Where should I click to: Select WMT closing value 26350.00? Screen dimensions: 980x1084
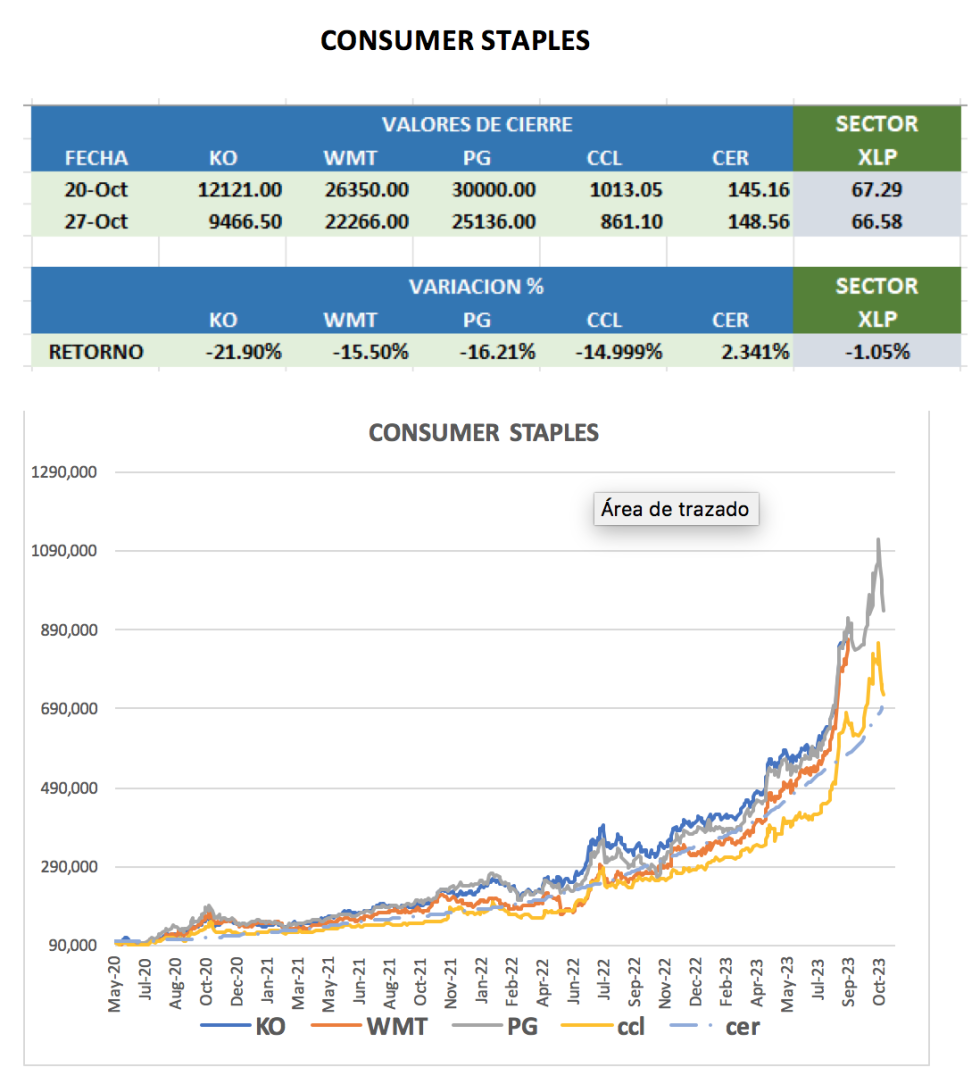click(x=367, y=189)
